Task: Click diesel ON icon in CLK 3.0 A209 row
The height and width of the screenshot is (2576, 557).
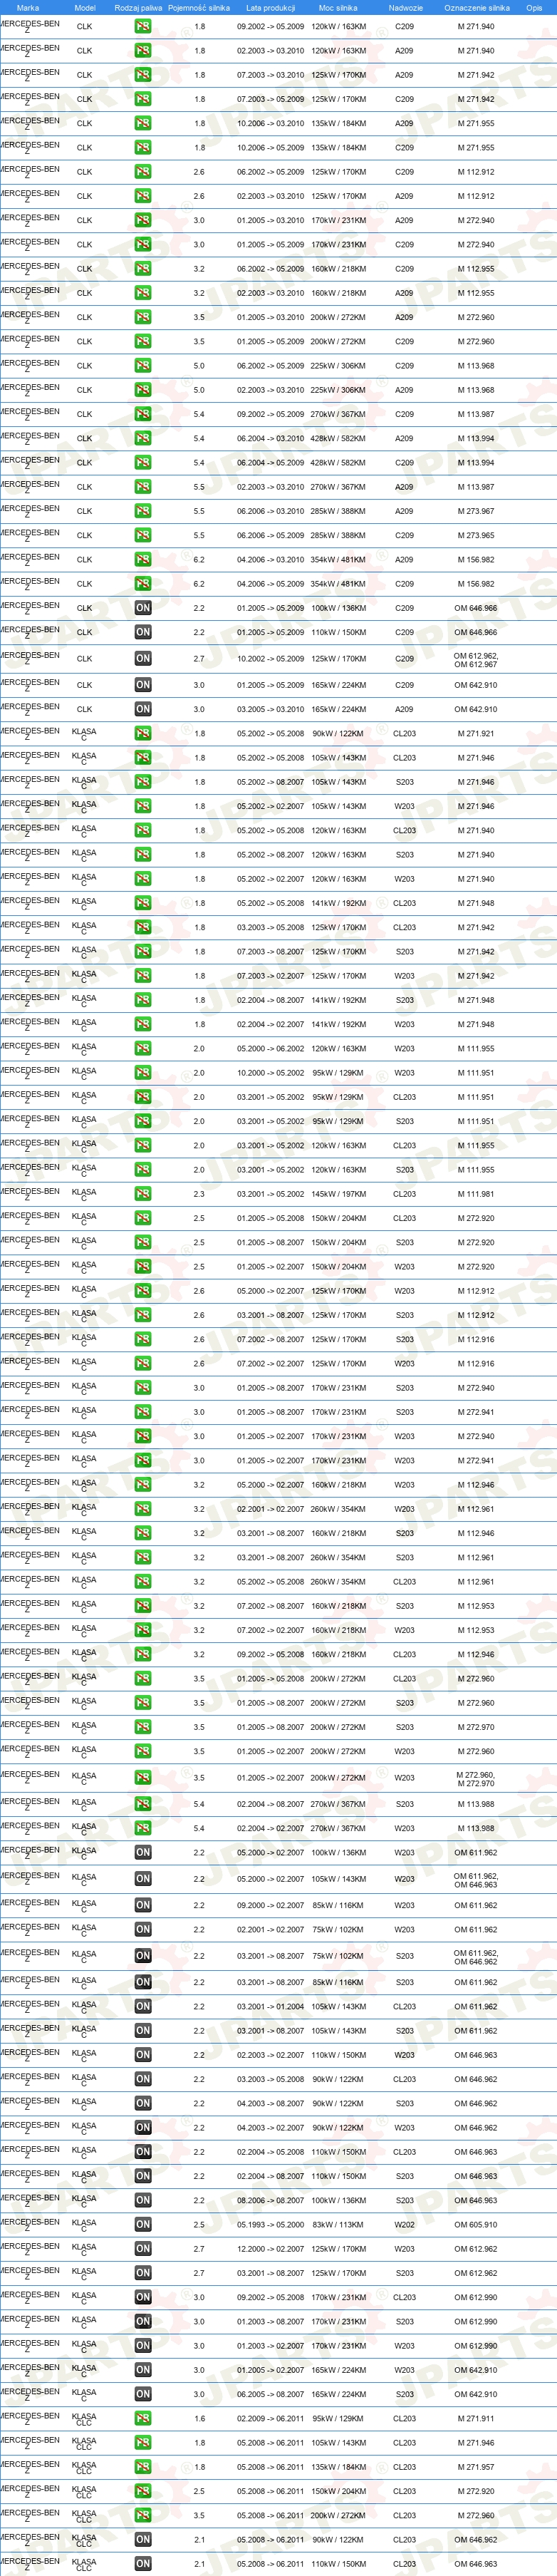Action: point(143,710)
